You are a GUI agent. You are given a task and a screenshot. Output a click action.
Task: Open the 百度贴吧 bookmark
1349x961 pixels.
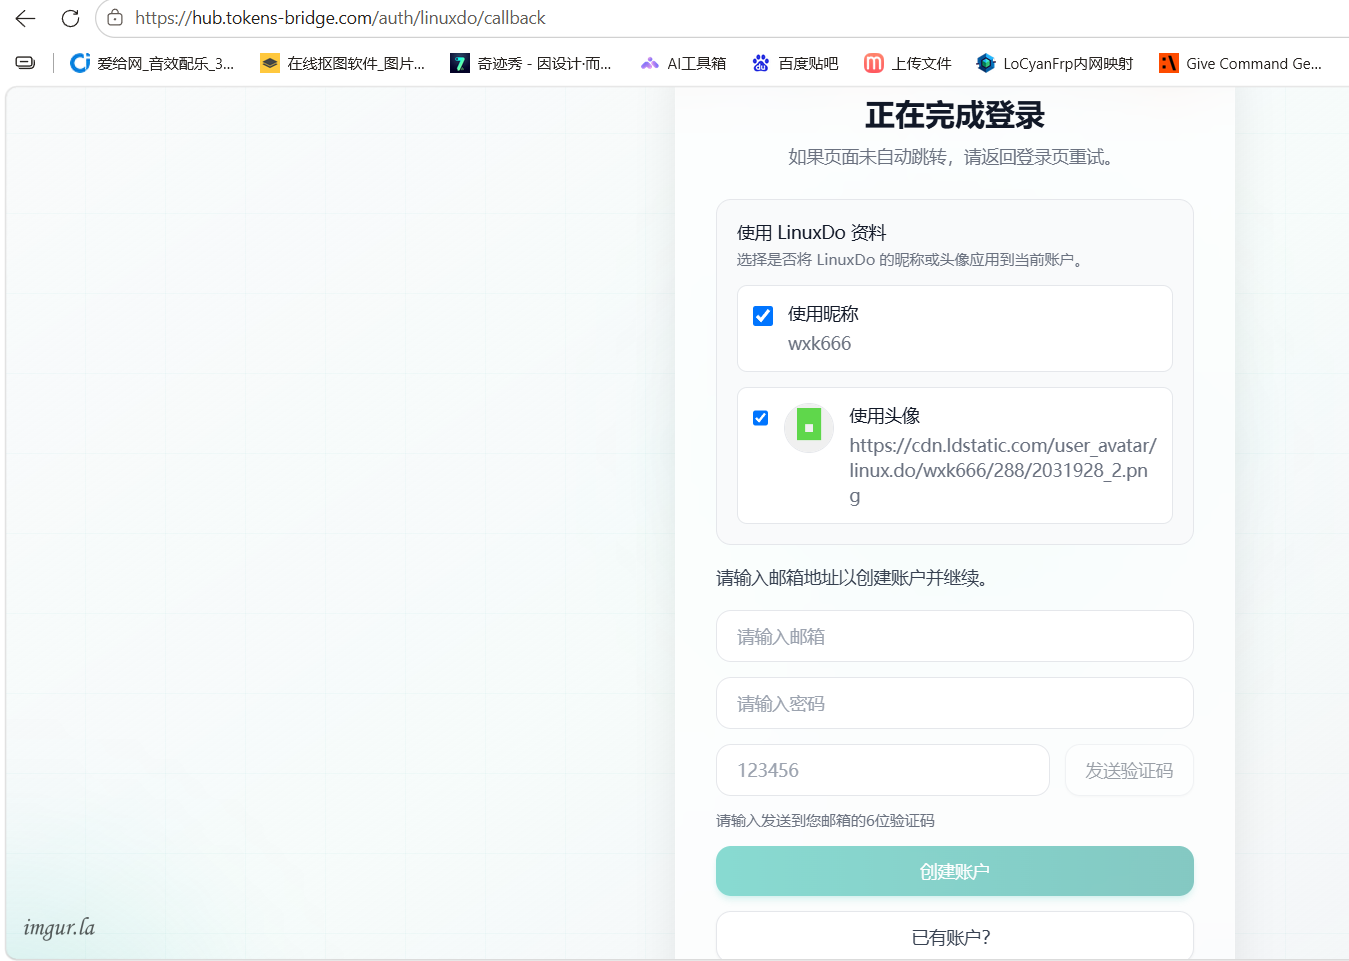coord(795,63)
